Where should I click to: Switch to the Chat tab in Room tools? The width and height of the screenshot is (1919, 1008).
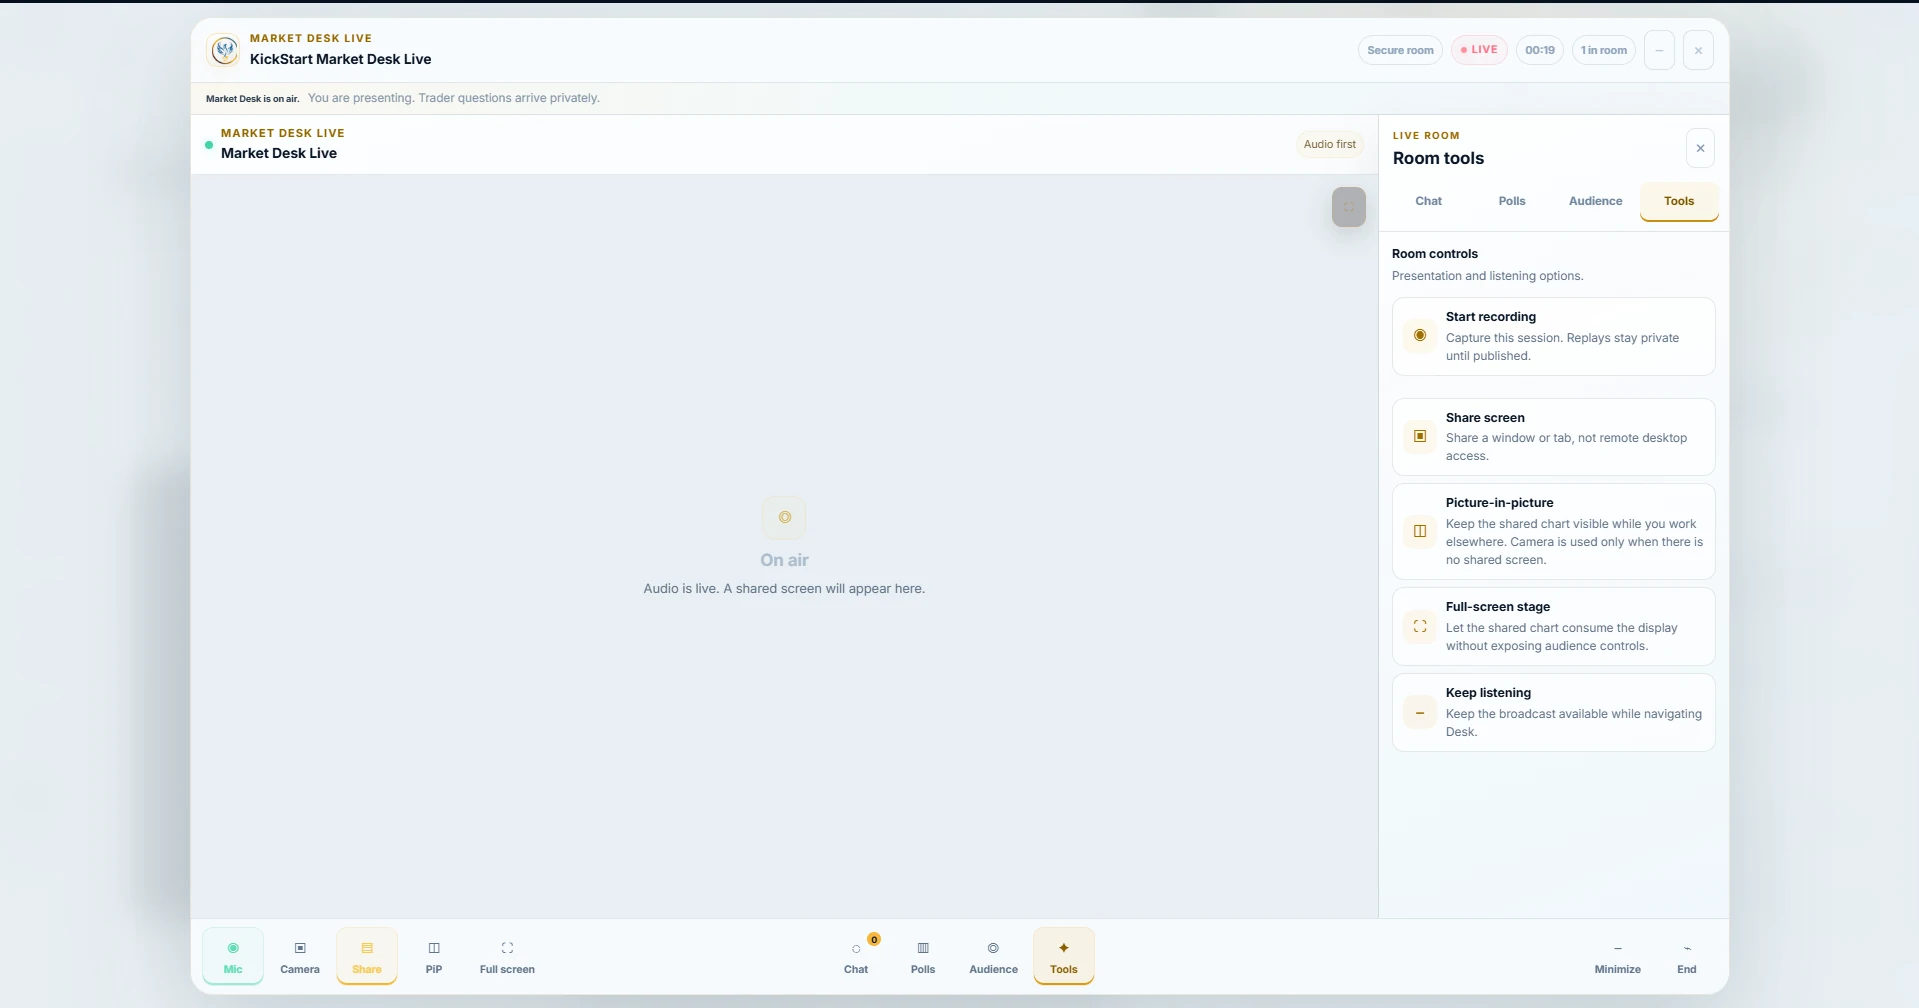click(1429, 201)
